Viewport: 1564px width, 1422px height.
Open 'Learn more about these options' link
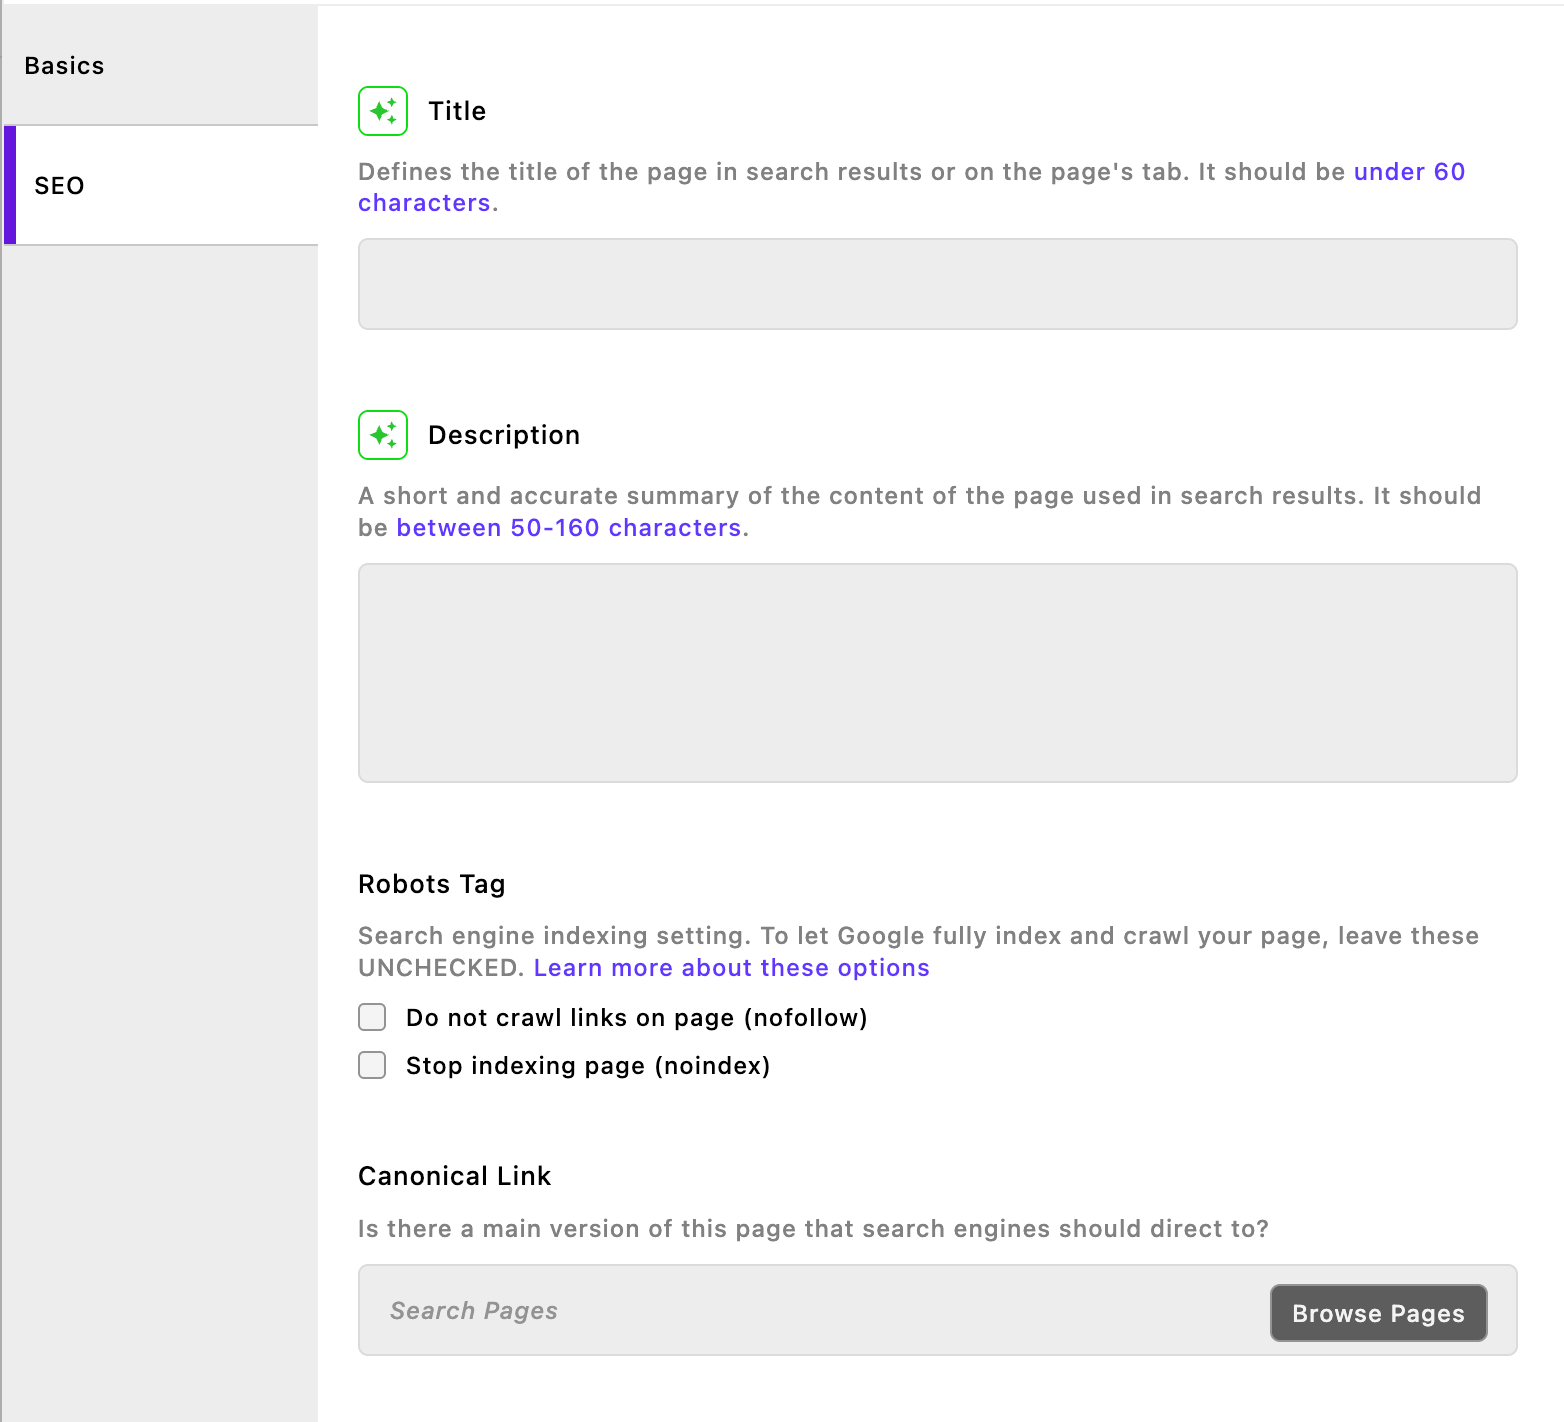(x=731, y=968)
